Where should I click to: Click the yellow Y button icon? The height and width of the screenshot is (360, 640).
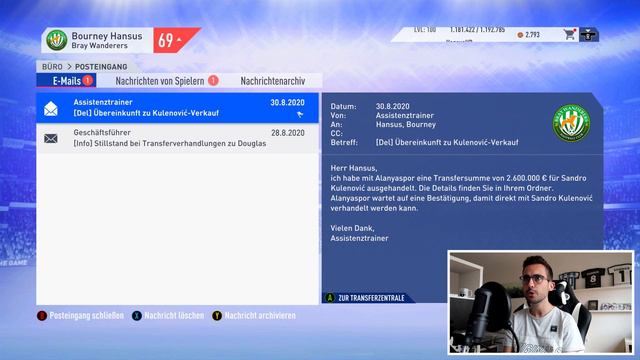tap(217, 316)
